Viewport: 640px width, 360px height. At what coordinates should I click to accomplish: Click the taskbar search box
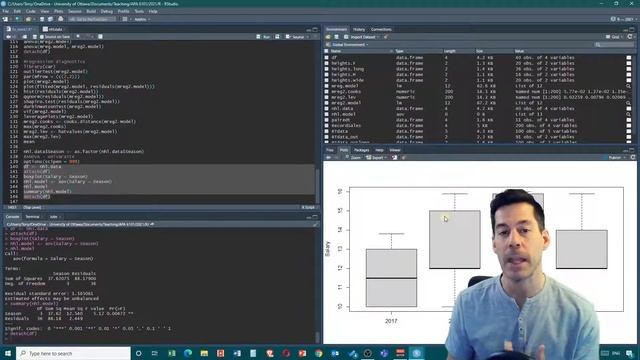(x=73, y=353)
